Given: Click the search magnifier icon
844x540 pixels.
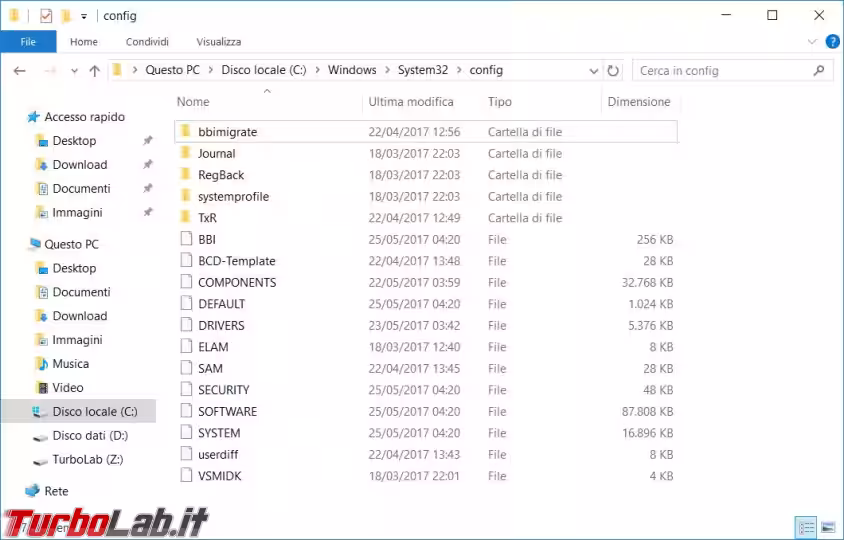Looking at the screenshot, I should point(819,71).
